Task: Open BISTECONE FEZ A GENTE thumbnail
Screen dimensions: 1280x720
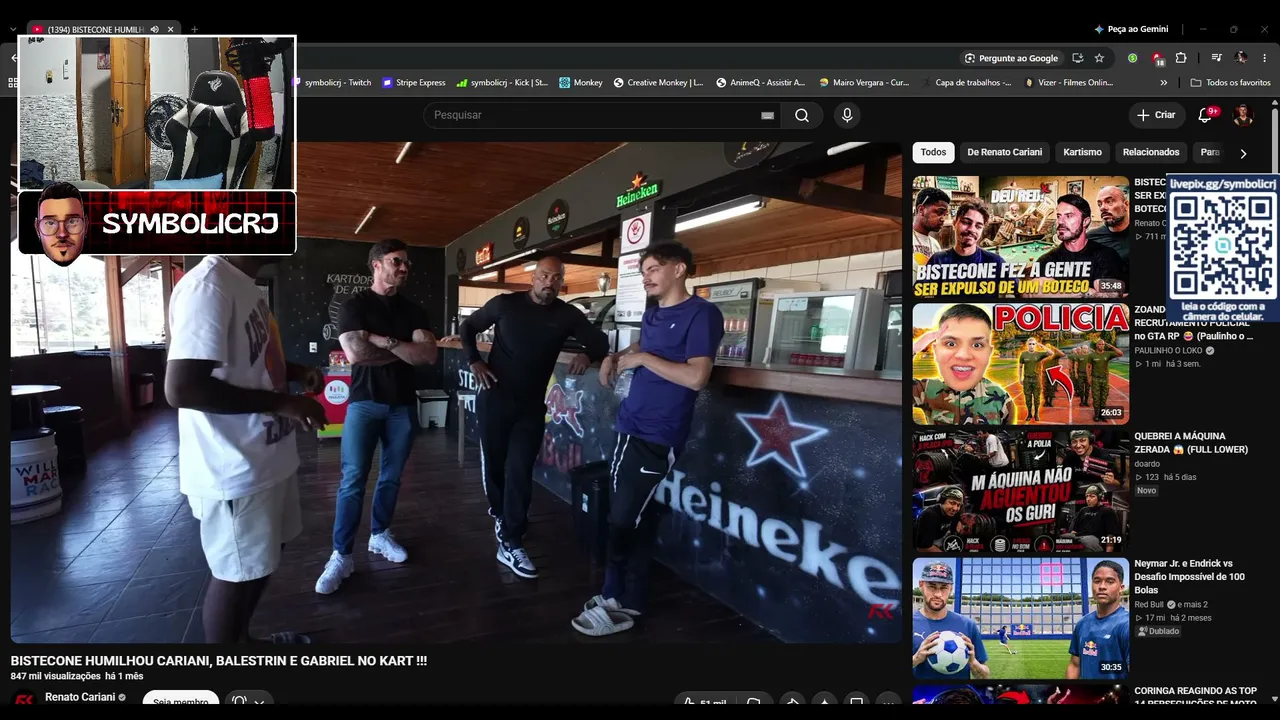Action: 1021,238
